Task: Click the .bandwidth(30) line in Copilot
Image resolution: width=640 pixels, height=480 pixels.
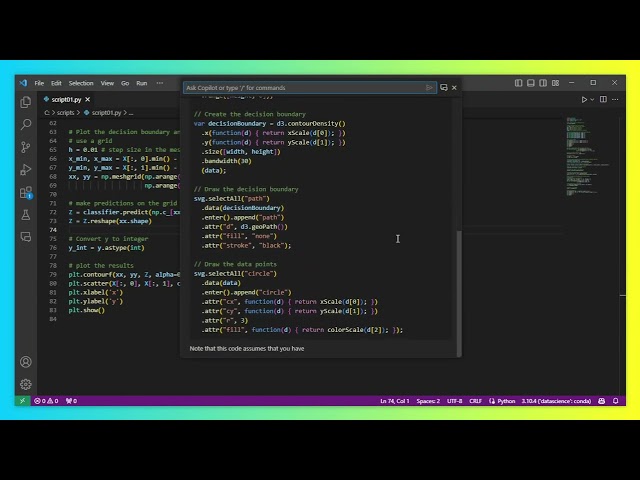Action: 226,161
